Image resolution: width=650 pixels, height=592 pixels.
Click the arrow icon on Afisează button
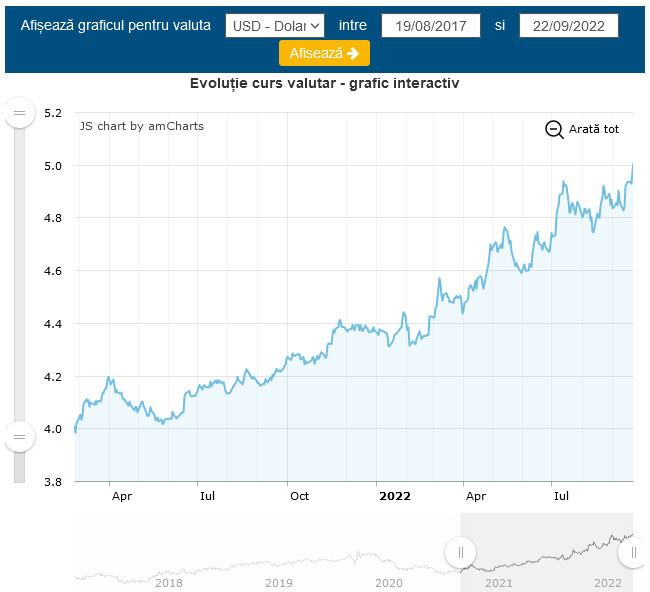pyautogui.click(x=353, y=53)
